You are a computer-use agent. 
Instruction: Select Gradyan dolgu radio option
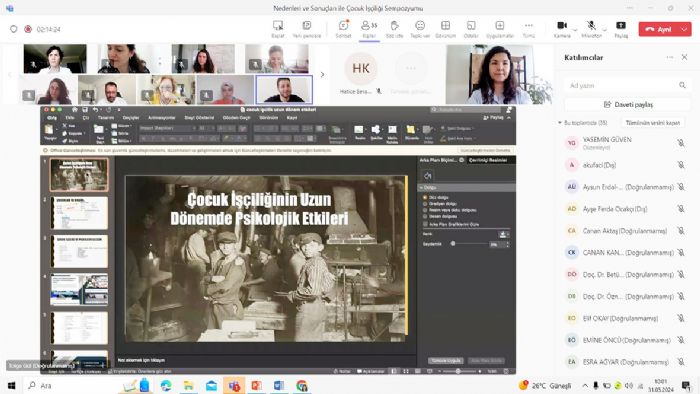[x=425, y=203]
